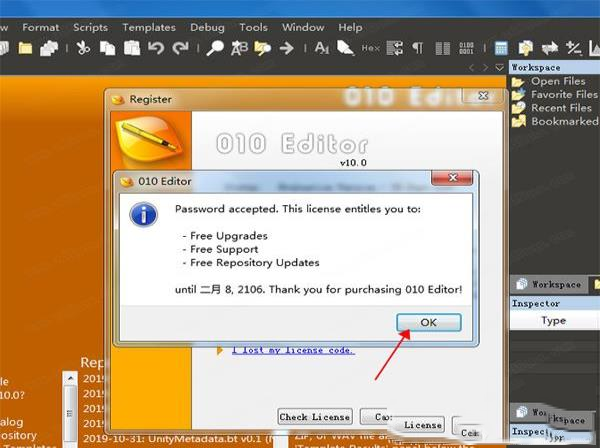Open the Tools menu
600x448 pixels.
tap(253, 28)
